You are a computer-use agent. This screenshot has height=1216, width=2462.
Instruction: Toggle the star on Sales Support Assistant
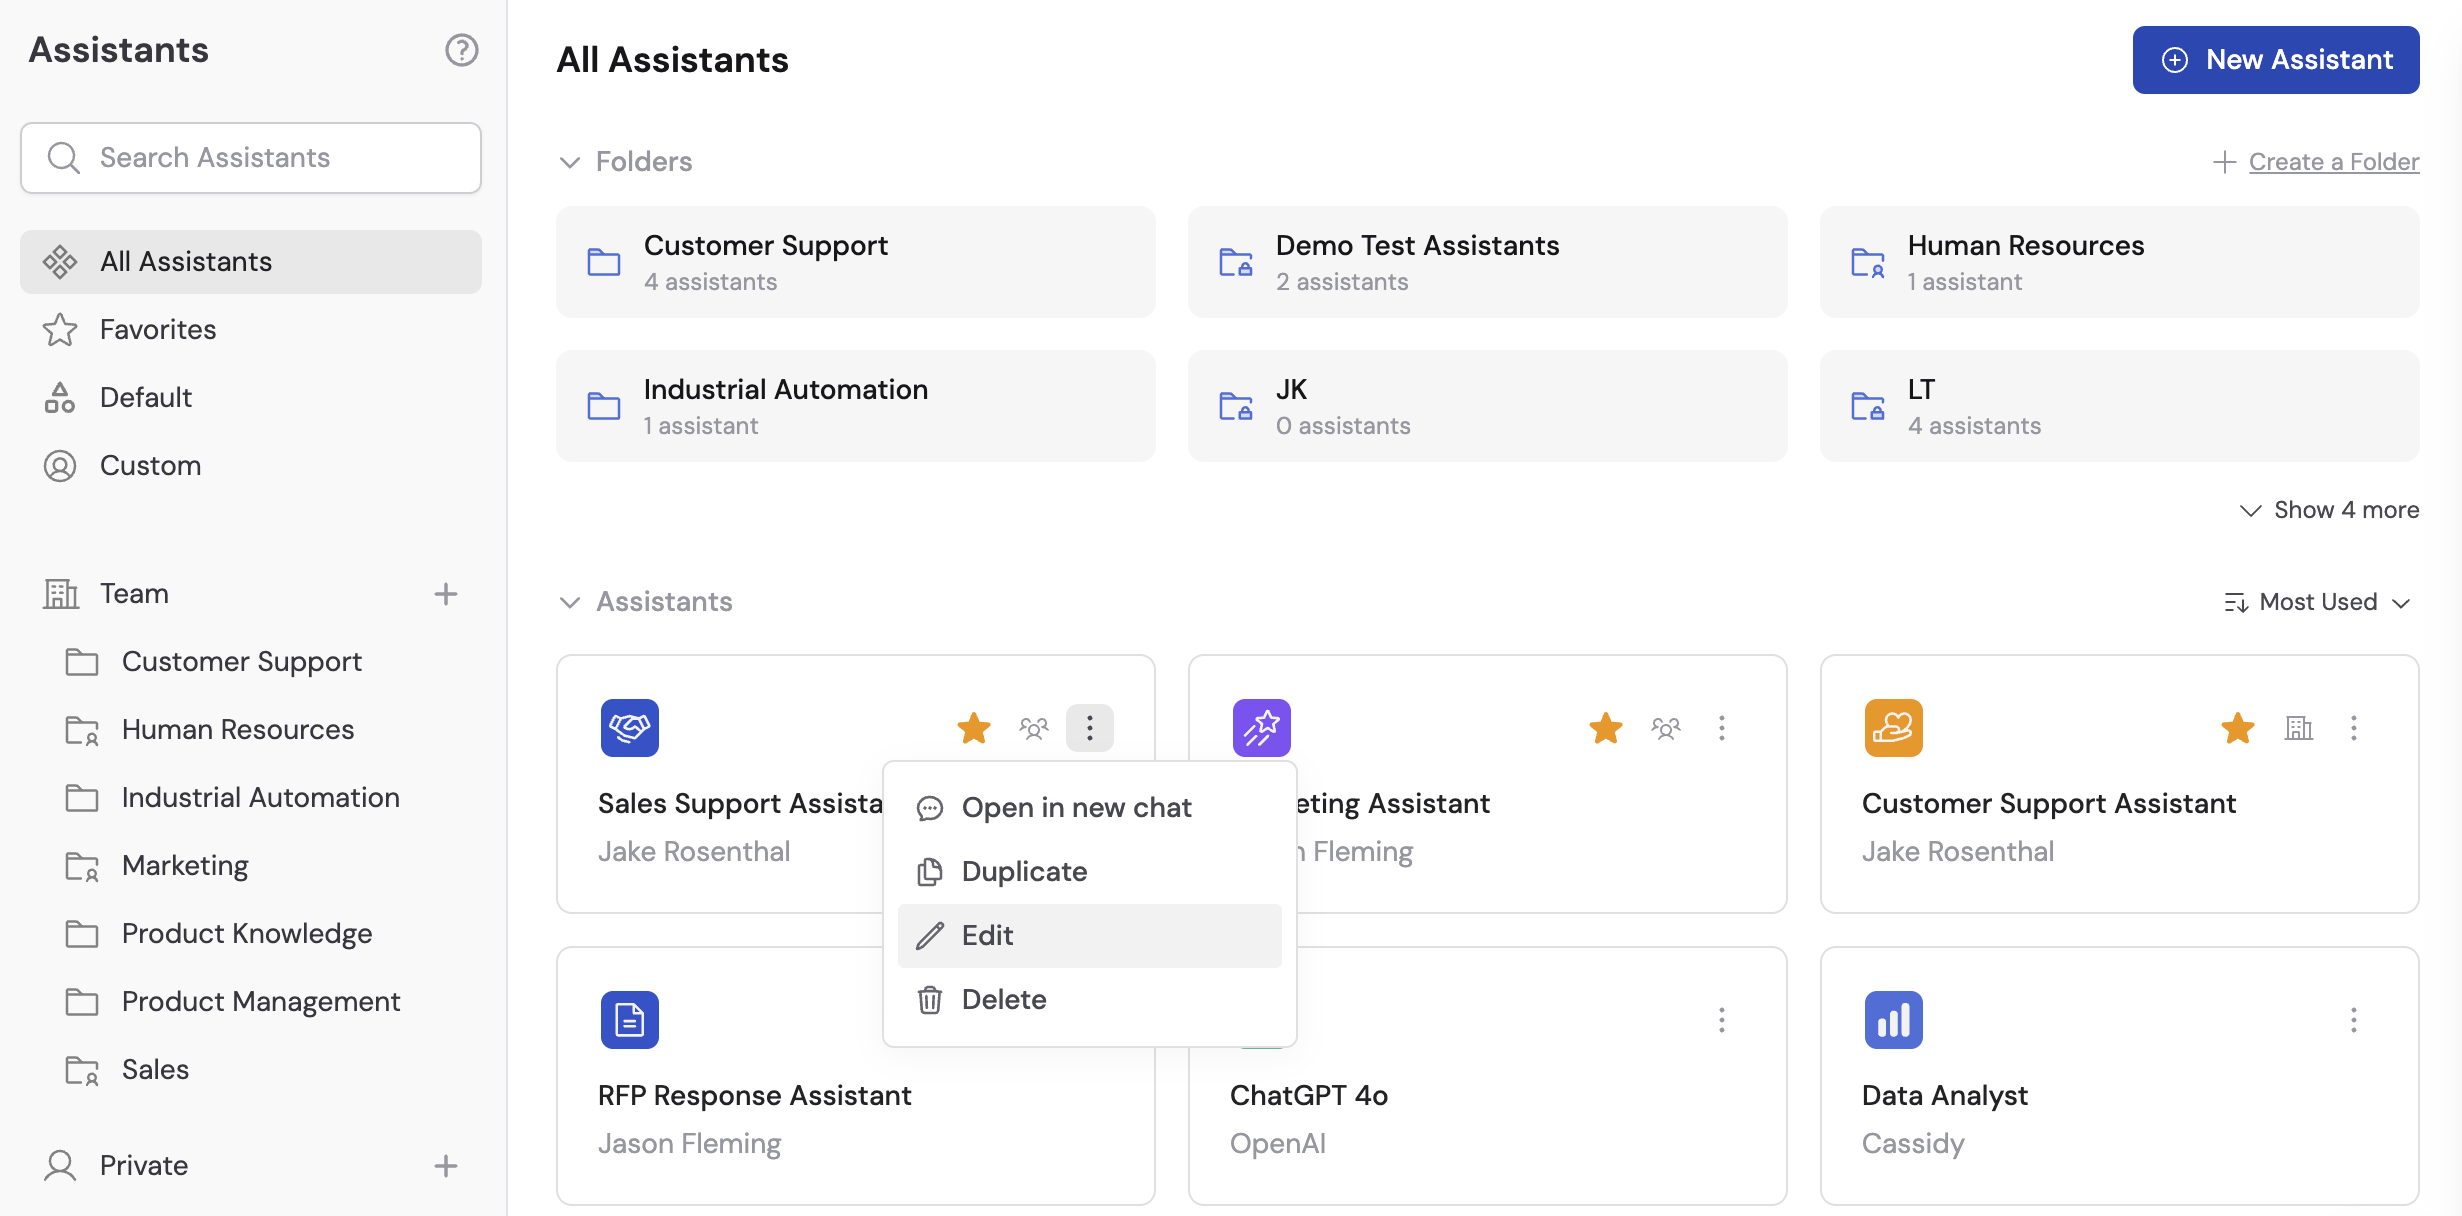[973, 728]
